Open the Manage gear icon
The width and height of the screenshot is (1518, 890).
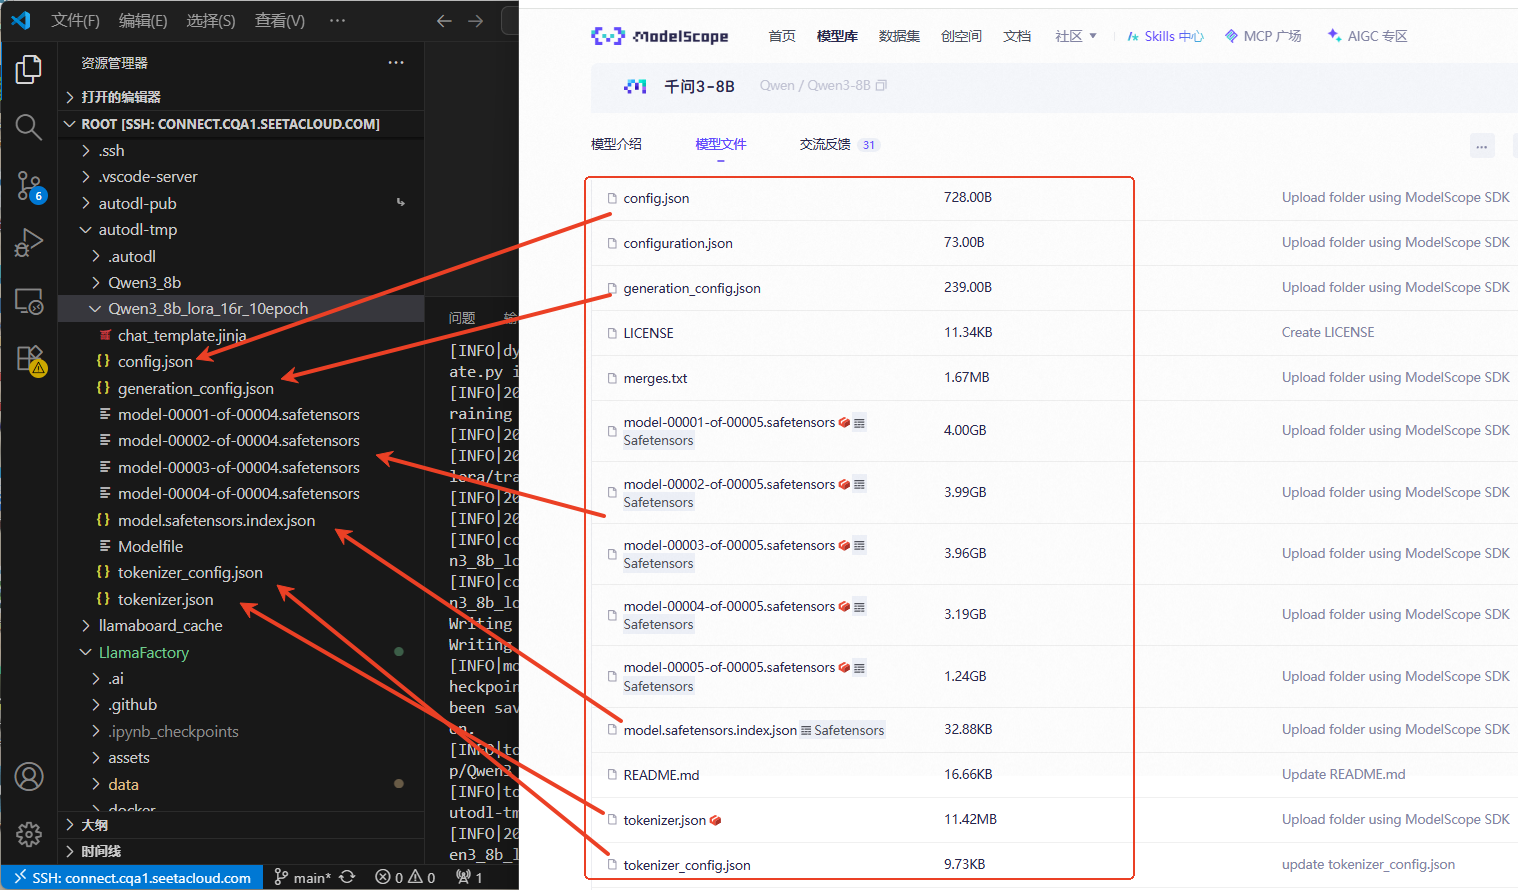[x=29, y=834]
